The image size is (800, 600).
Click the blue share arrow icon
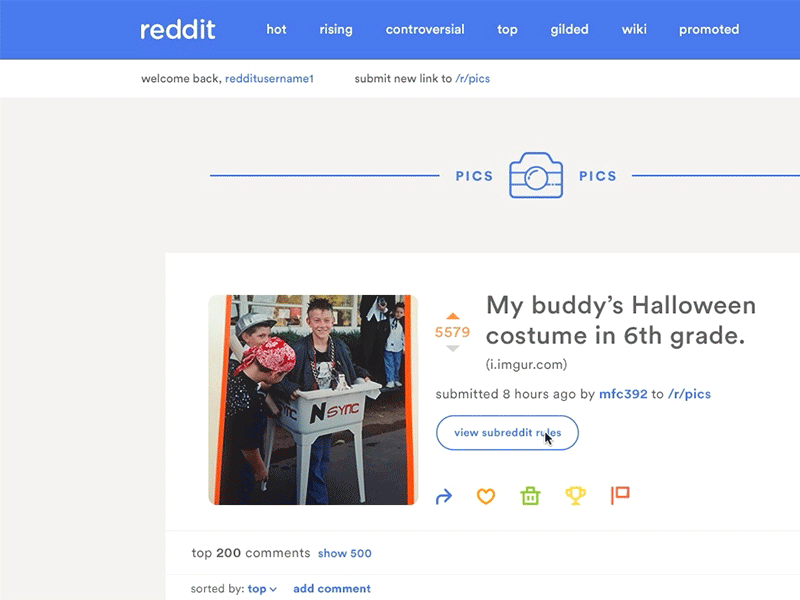click(x=444, y=496)
